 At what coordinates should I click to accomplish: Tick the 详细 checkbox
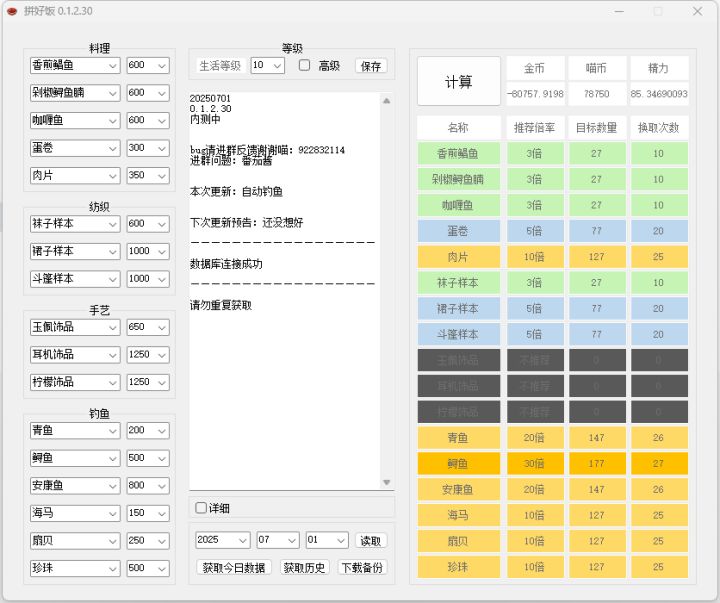(x=201, y=508)
